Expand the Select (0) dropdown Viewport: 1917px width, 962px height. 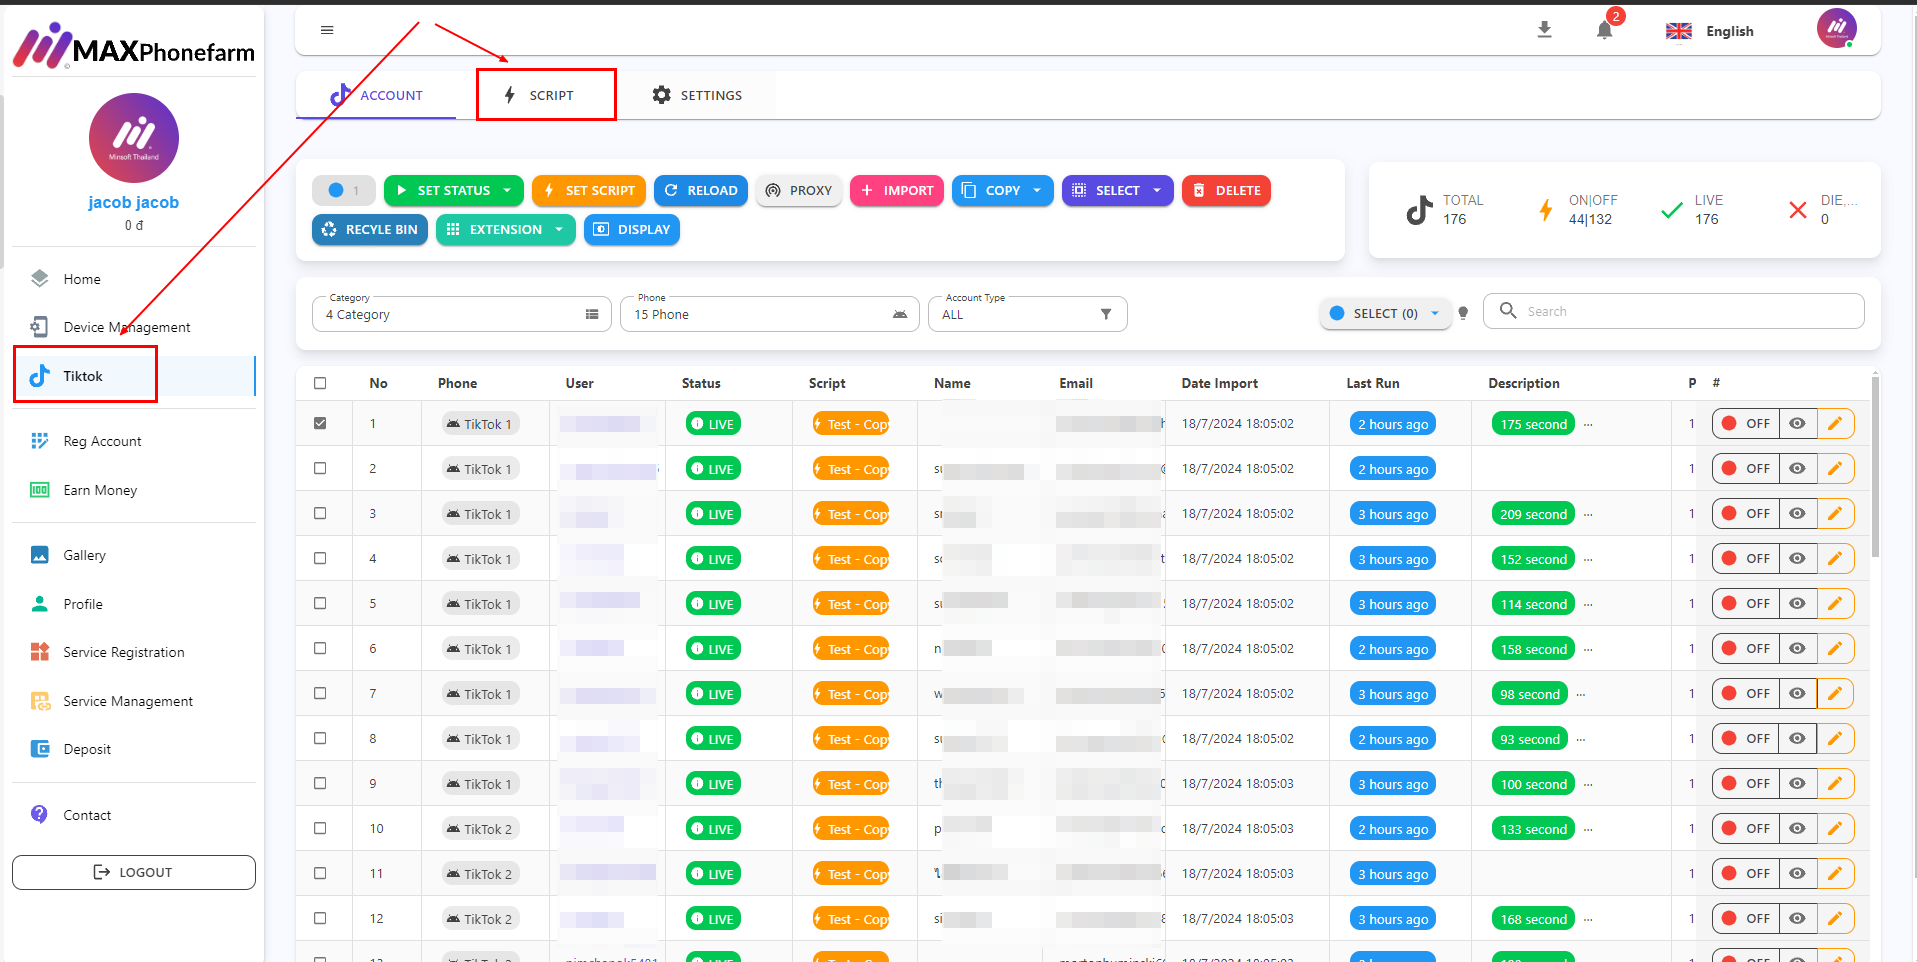tap(1385, 313)
